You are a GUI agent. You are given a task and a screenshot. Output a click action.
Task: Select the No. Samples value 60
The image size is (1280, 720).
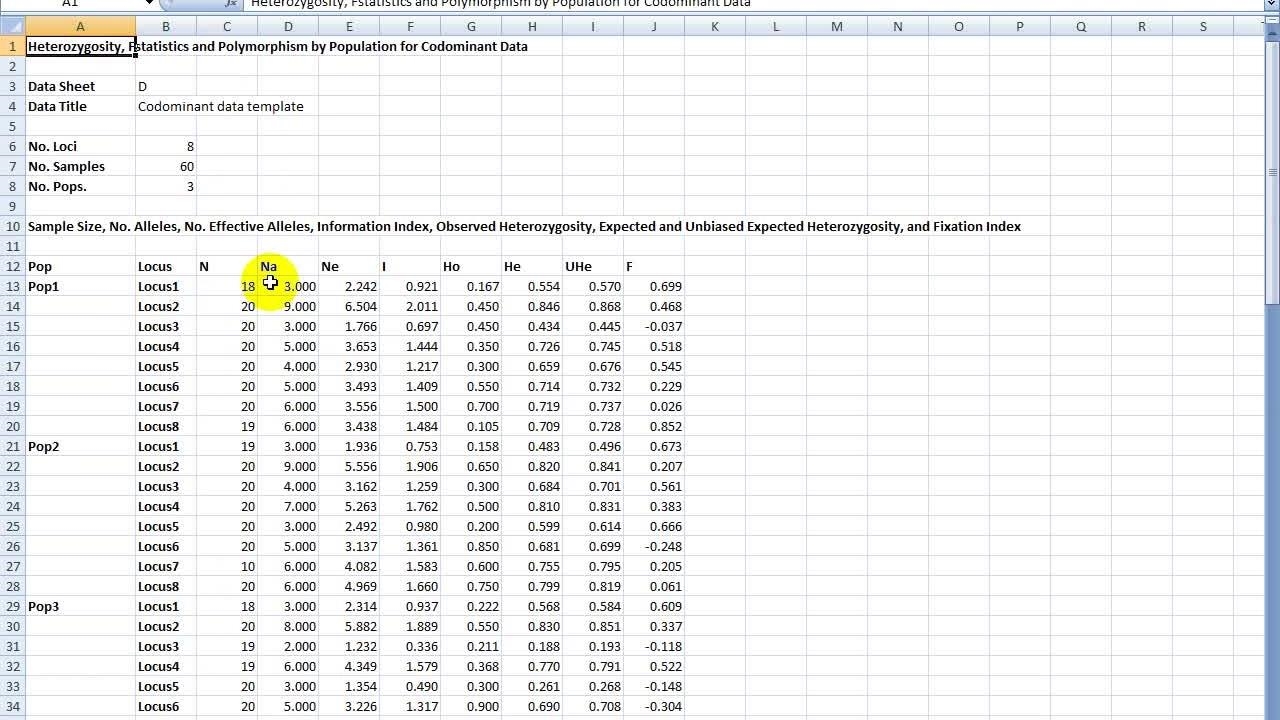click(166, 166)
